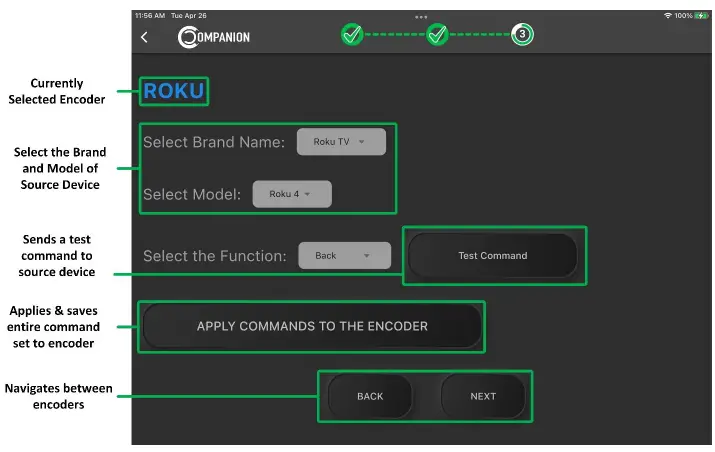Tap the Wi-Fi status icon
The width and height of the screenshot is (715, 452).
[668, 16]
